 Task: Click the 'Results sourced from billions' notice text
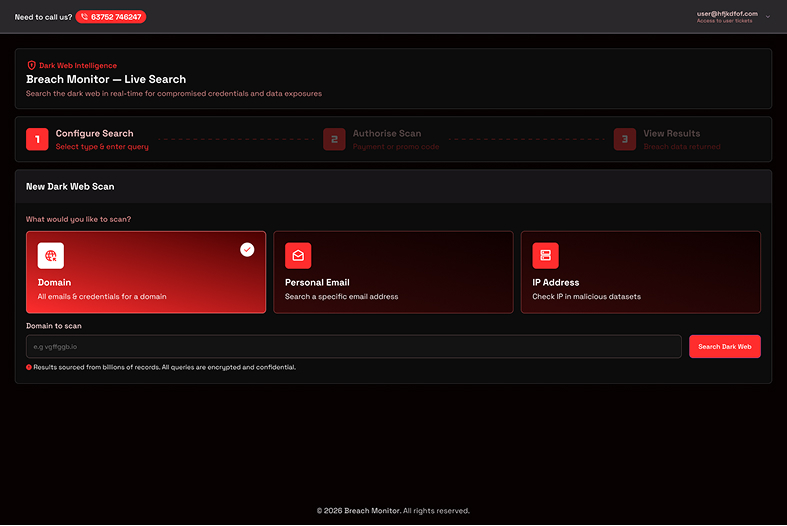[x=165, y=367]
